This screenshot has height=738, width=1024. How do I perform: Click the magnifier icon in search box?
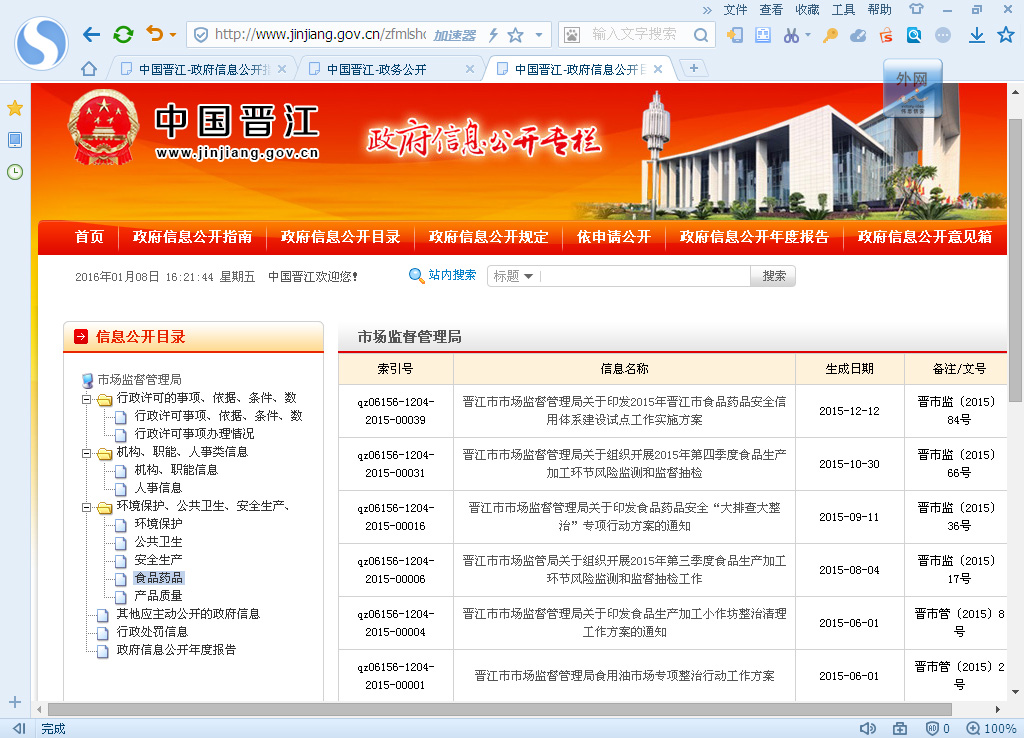(703, 35)
